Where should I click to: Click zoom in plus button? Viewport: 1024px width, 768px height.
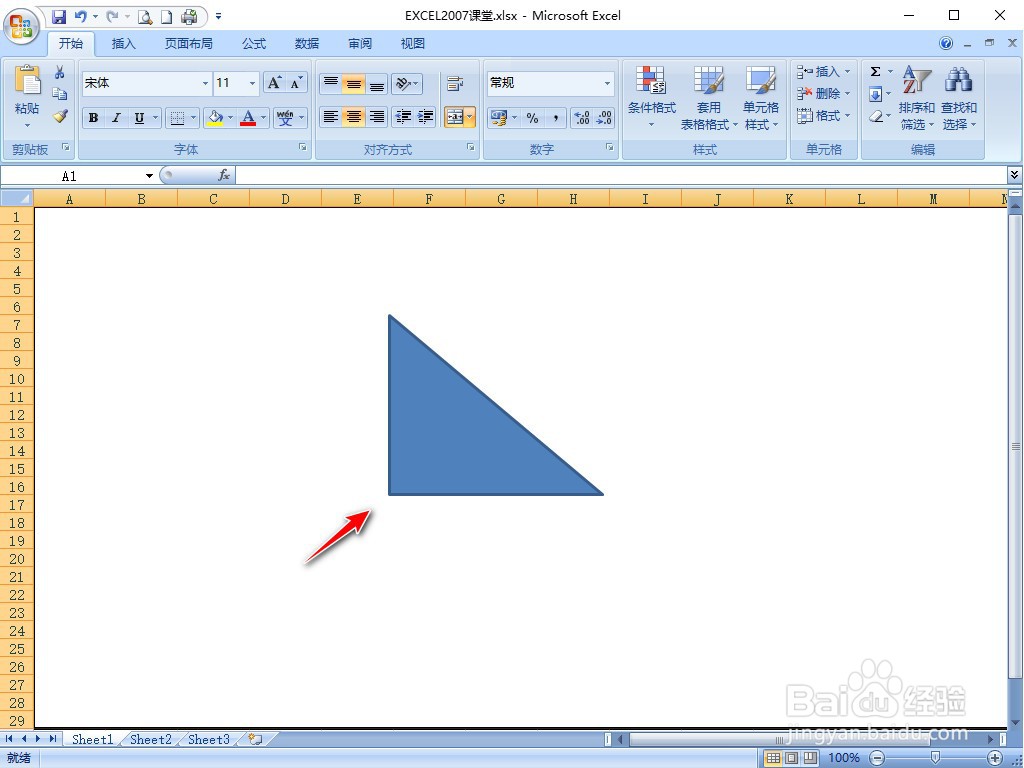point(995,758)
